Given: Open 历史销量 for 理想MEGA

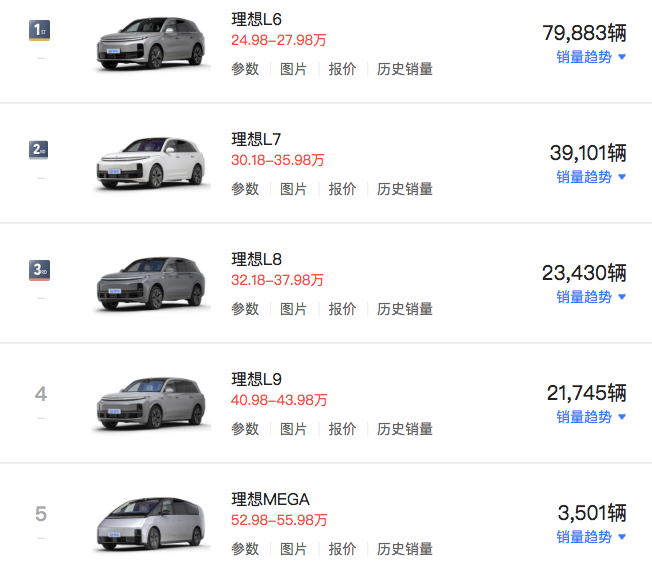Looking at the screenshot, I should point(405,549).
